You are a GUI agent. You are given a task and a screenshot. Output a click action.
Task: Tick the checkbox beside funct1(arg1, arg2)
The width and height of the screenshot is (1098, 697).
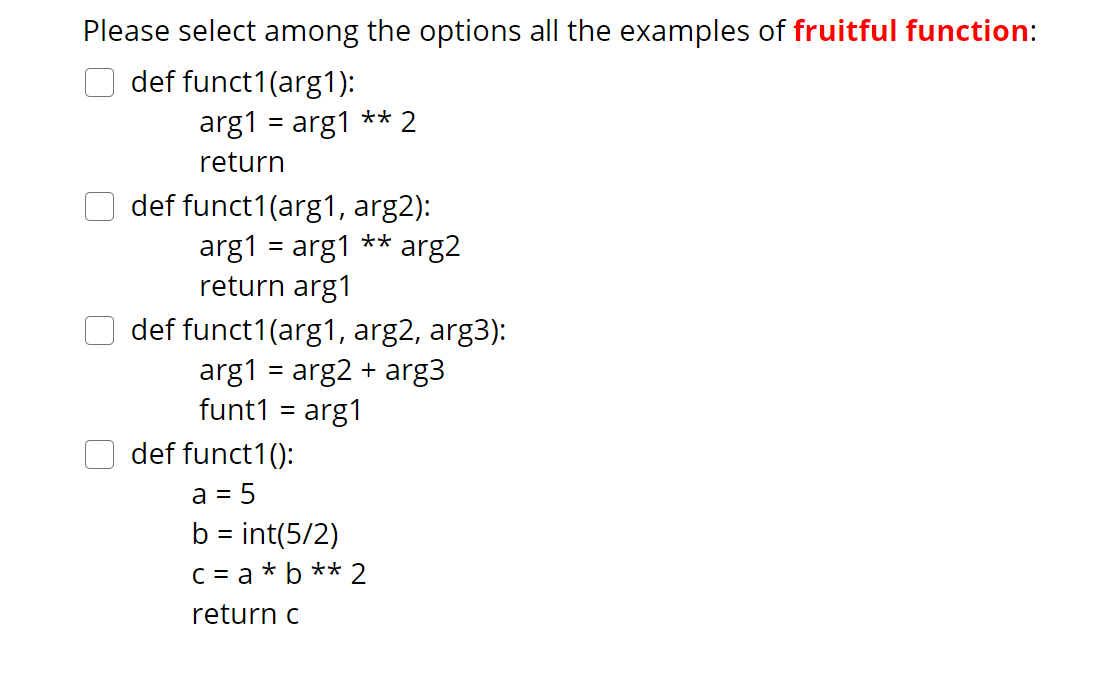[x=98, y=207]
